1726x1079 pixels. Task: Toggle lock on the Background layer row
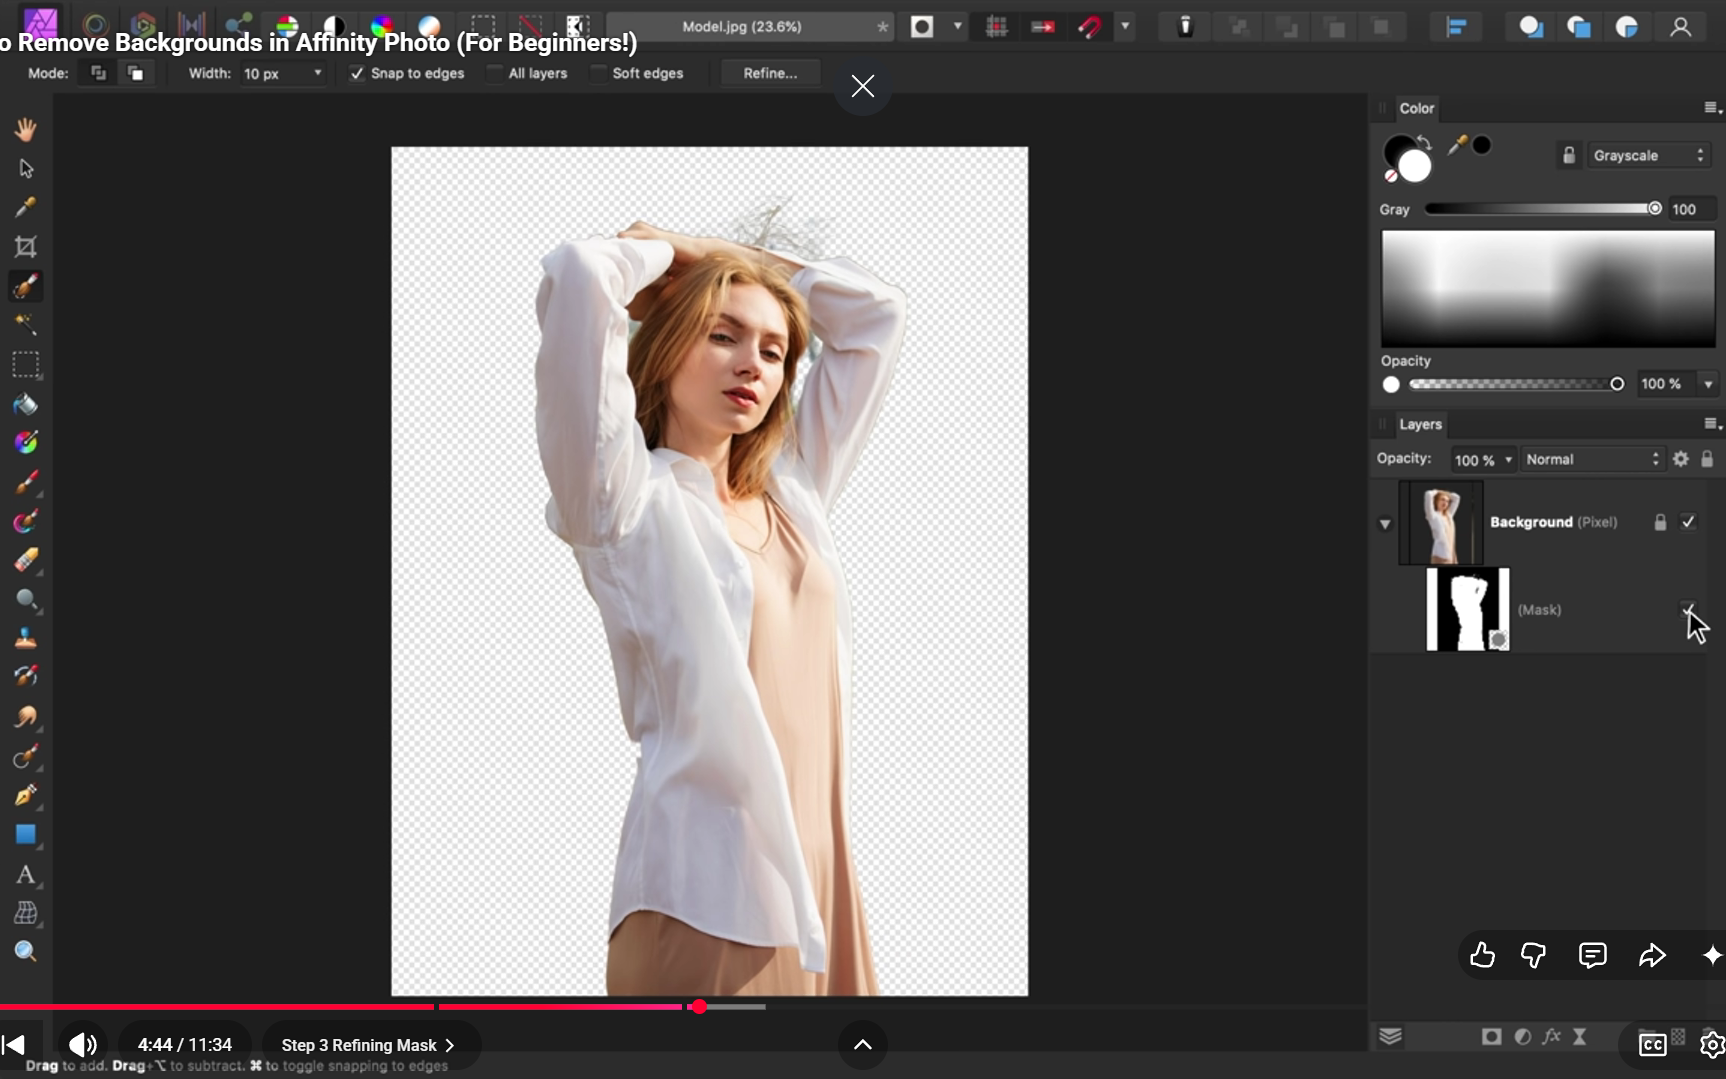(1660, 522)
